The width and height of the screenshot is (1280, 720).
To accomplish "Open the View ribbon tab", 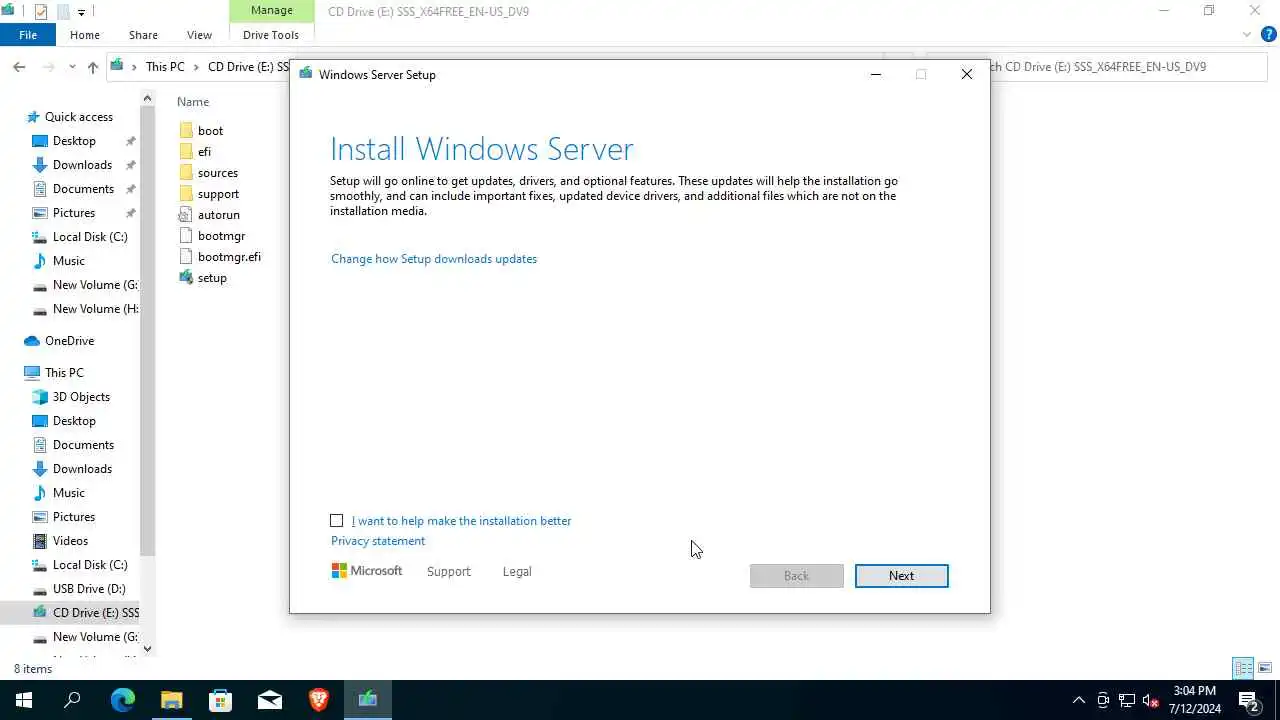I will 199,35.
